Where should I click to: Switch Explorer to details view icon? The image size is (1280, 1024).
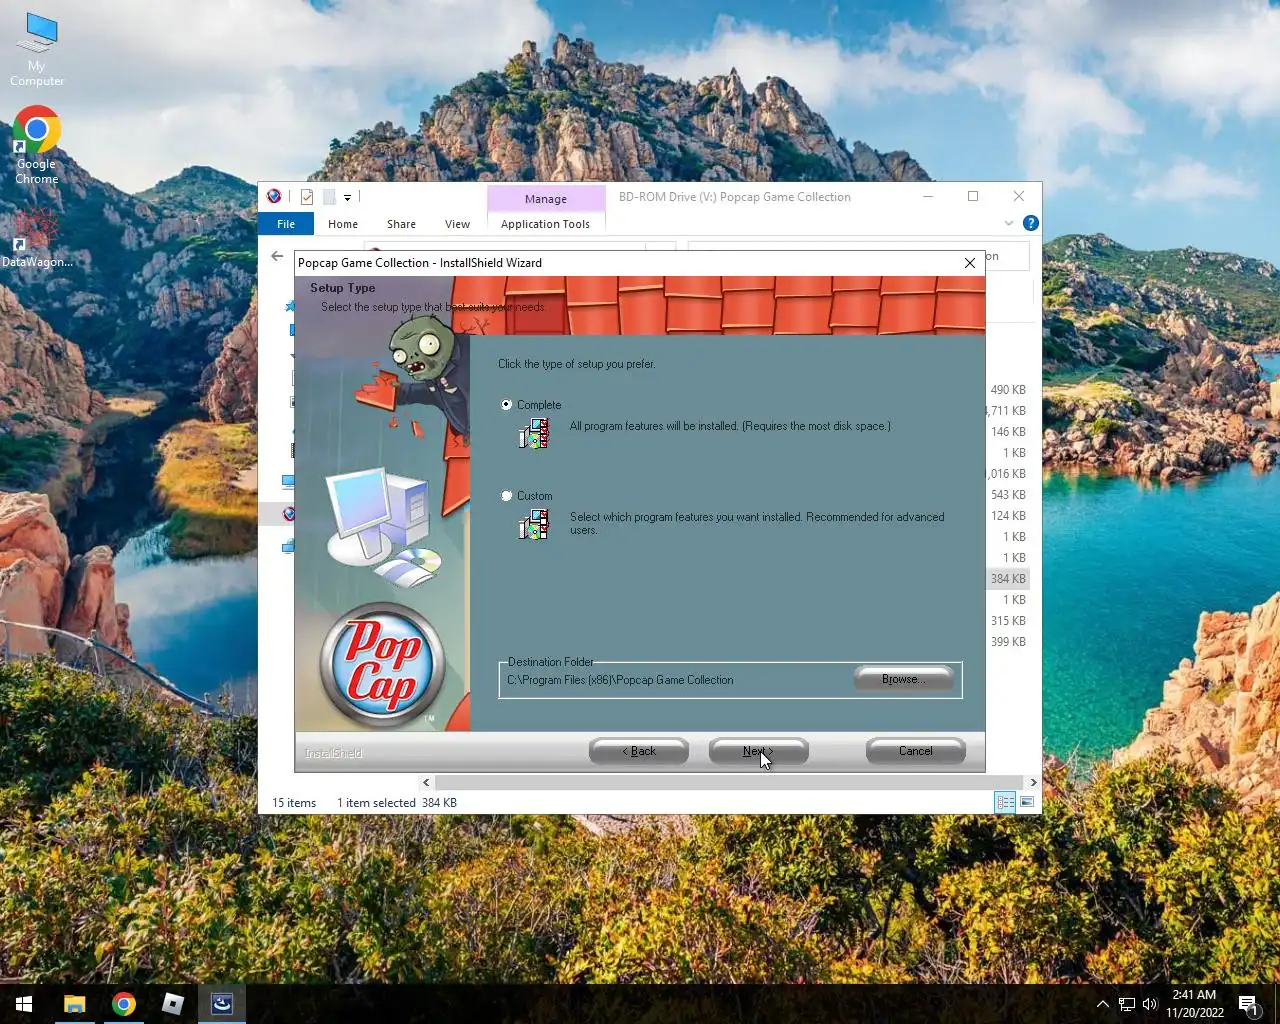pos(1005,802)
